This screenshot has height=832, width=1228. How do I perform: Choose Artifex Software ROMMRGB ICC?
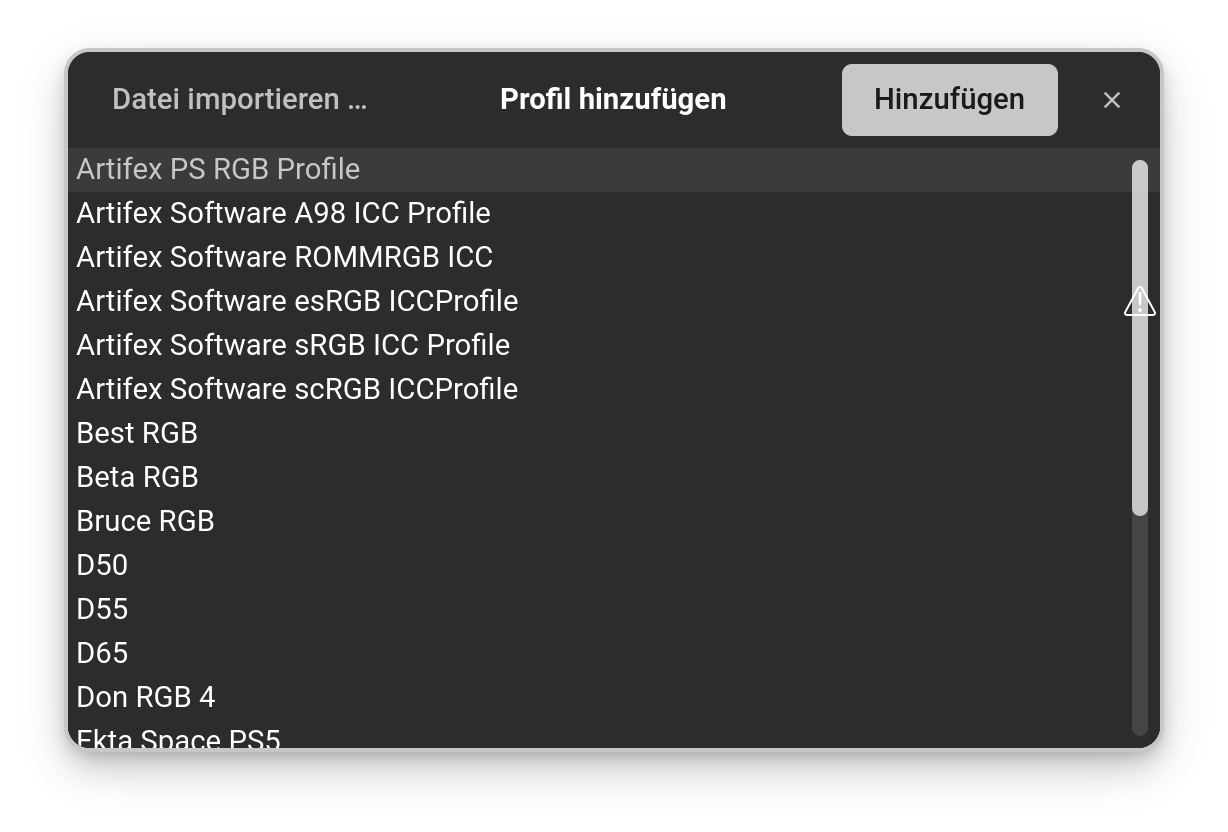pyautogui.click(x=284, y=257)
